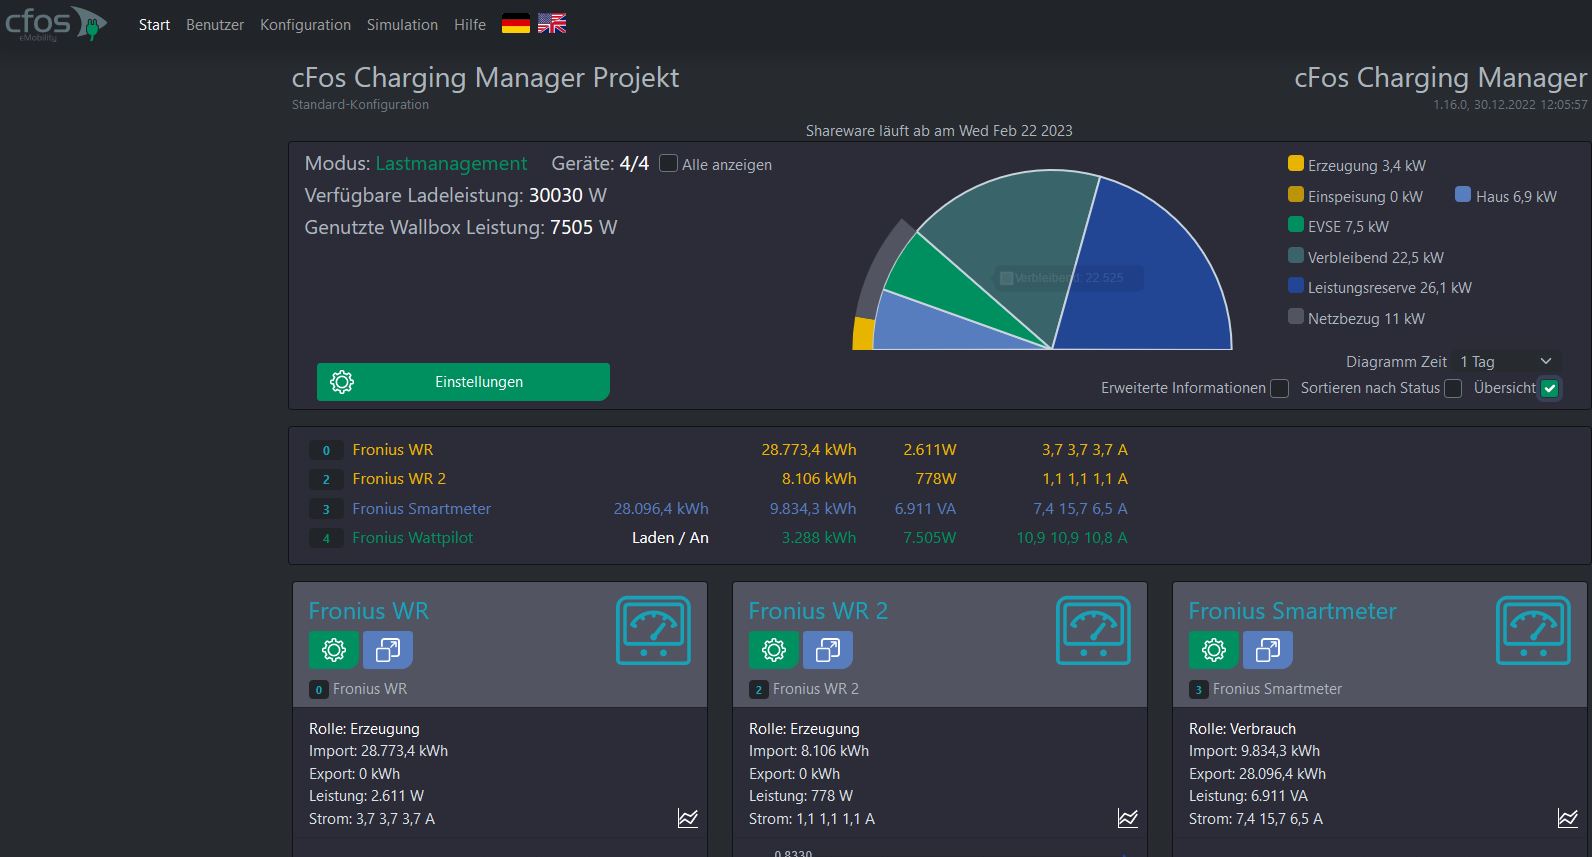1592x857 pixels.
Task: Open Fronius Smartmeter in overview list
Action: (x=421, y=509)
